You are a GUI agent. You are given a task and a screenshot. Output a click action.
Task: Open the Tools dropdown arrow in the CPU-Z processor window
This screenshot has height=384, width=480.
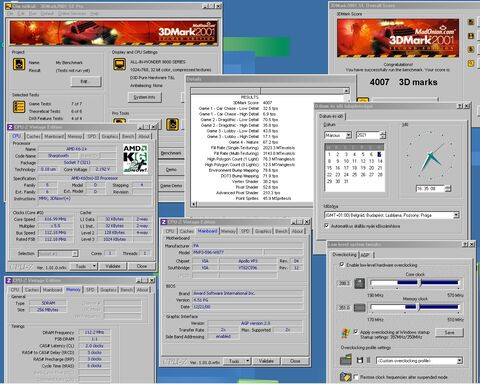click(95, 266)
